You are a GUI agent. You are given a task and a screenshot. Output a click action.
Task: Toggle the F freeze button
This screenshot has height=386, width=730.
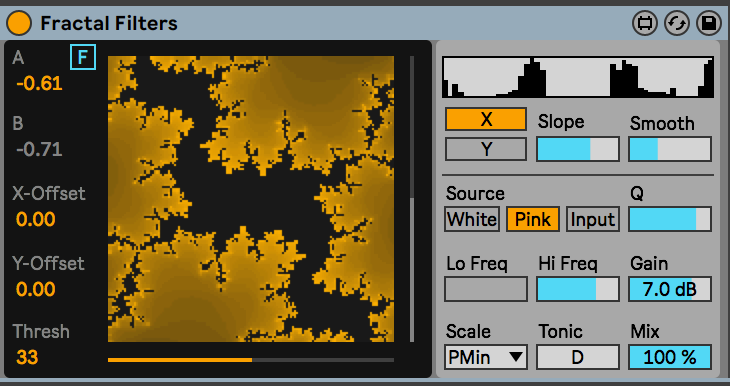[x=83, y=57]
